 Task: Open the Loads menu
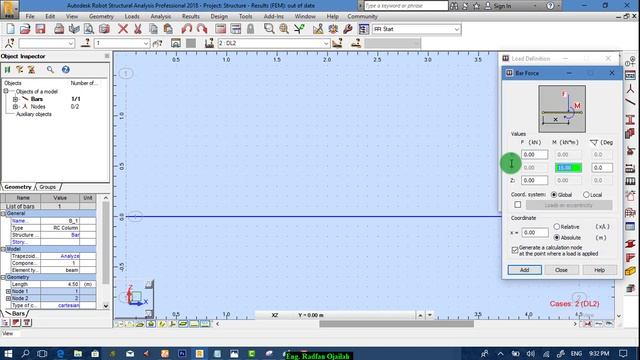132,16
